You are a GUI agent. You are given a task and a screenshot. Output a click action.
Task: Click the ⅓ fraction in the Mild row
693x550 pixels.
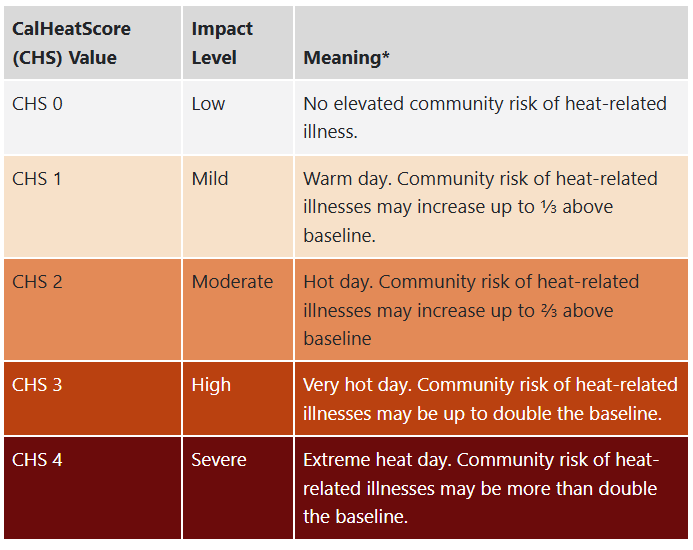pos(551,207)
